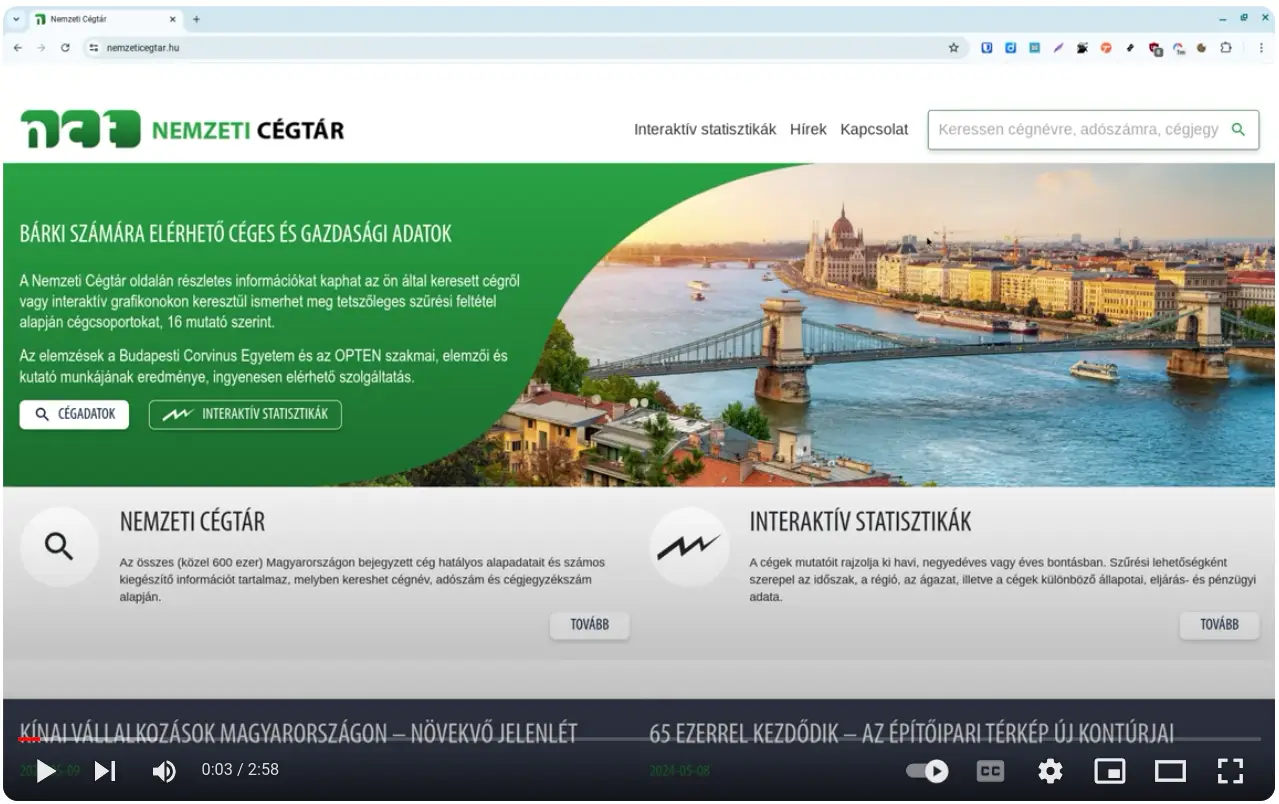Image resolution: width=1279 pixels, height=804 pixels.
Task: Click TOVÁBB under the Nemzeti Cégtár section
Action: click(589, 625)
